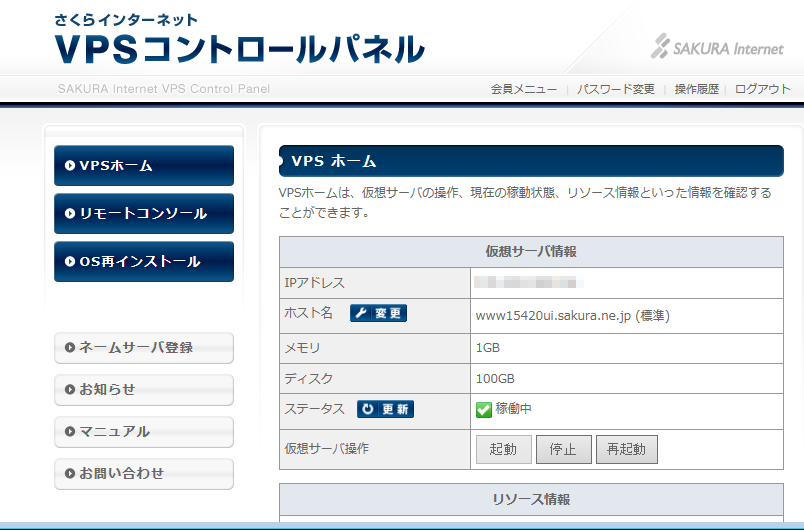Click the 起動 button

504,450
